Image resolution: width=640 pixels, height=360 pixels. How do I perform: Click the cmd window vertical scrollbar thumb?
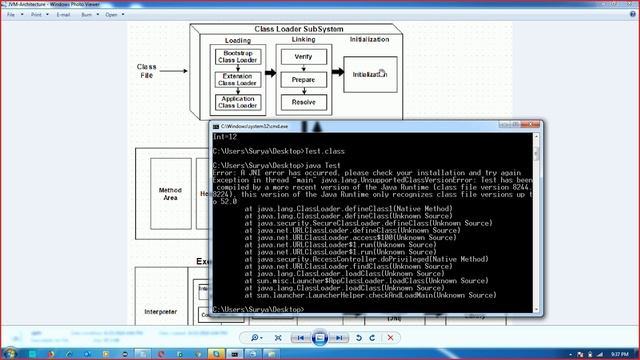(x=536, y=153)
